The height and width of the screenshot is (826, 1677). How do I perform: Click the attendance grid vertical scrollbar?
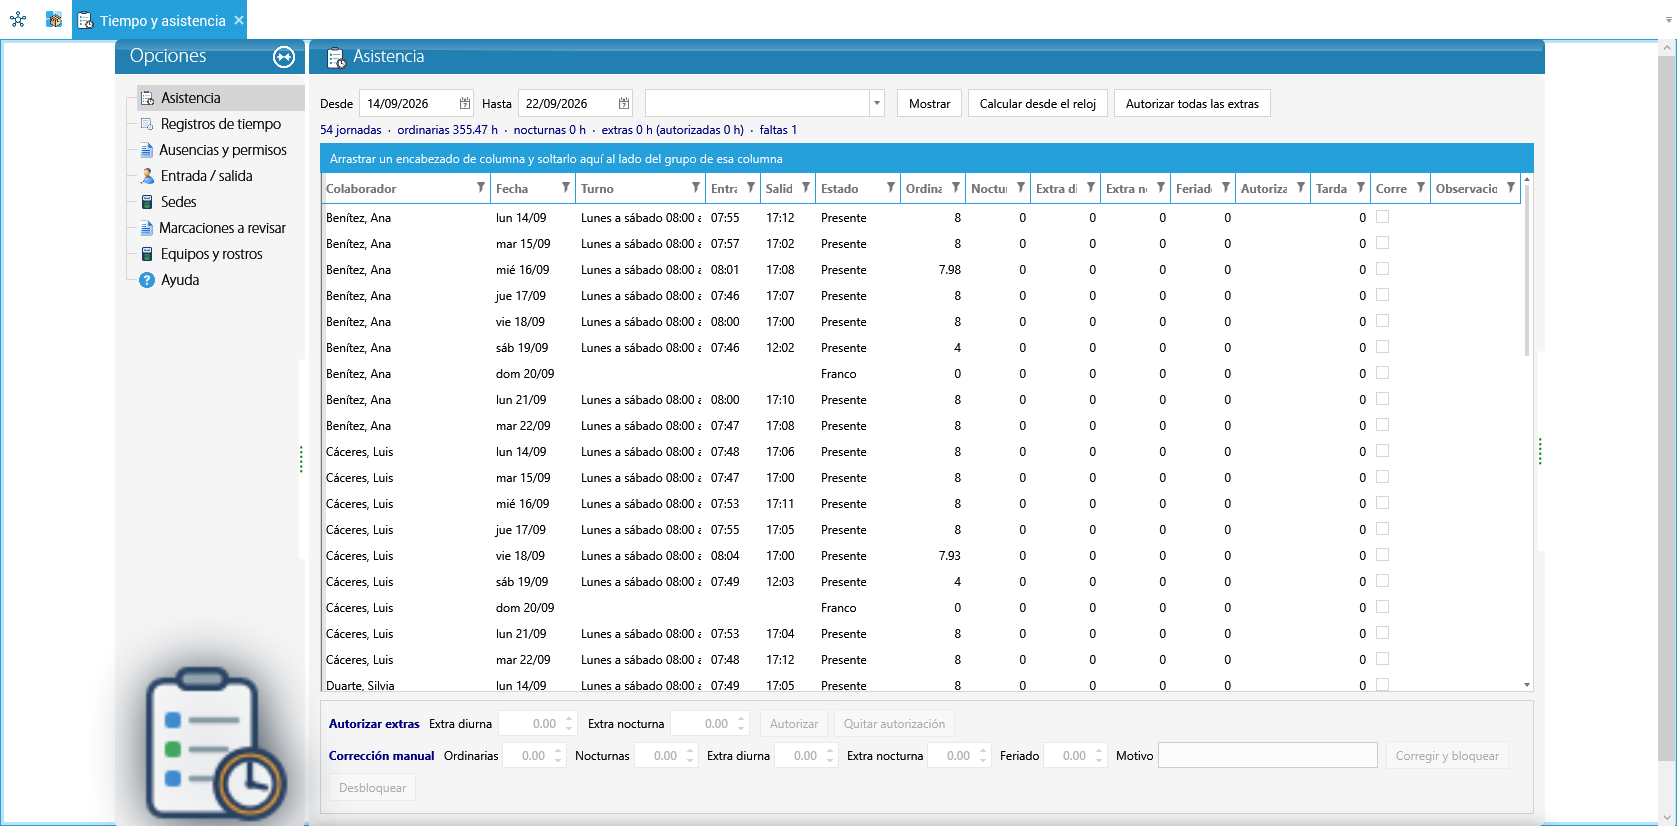(1527, 433)
